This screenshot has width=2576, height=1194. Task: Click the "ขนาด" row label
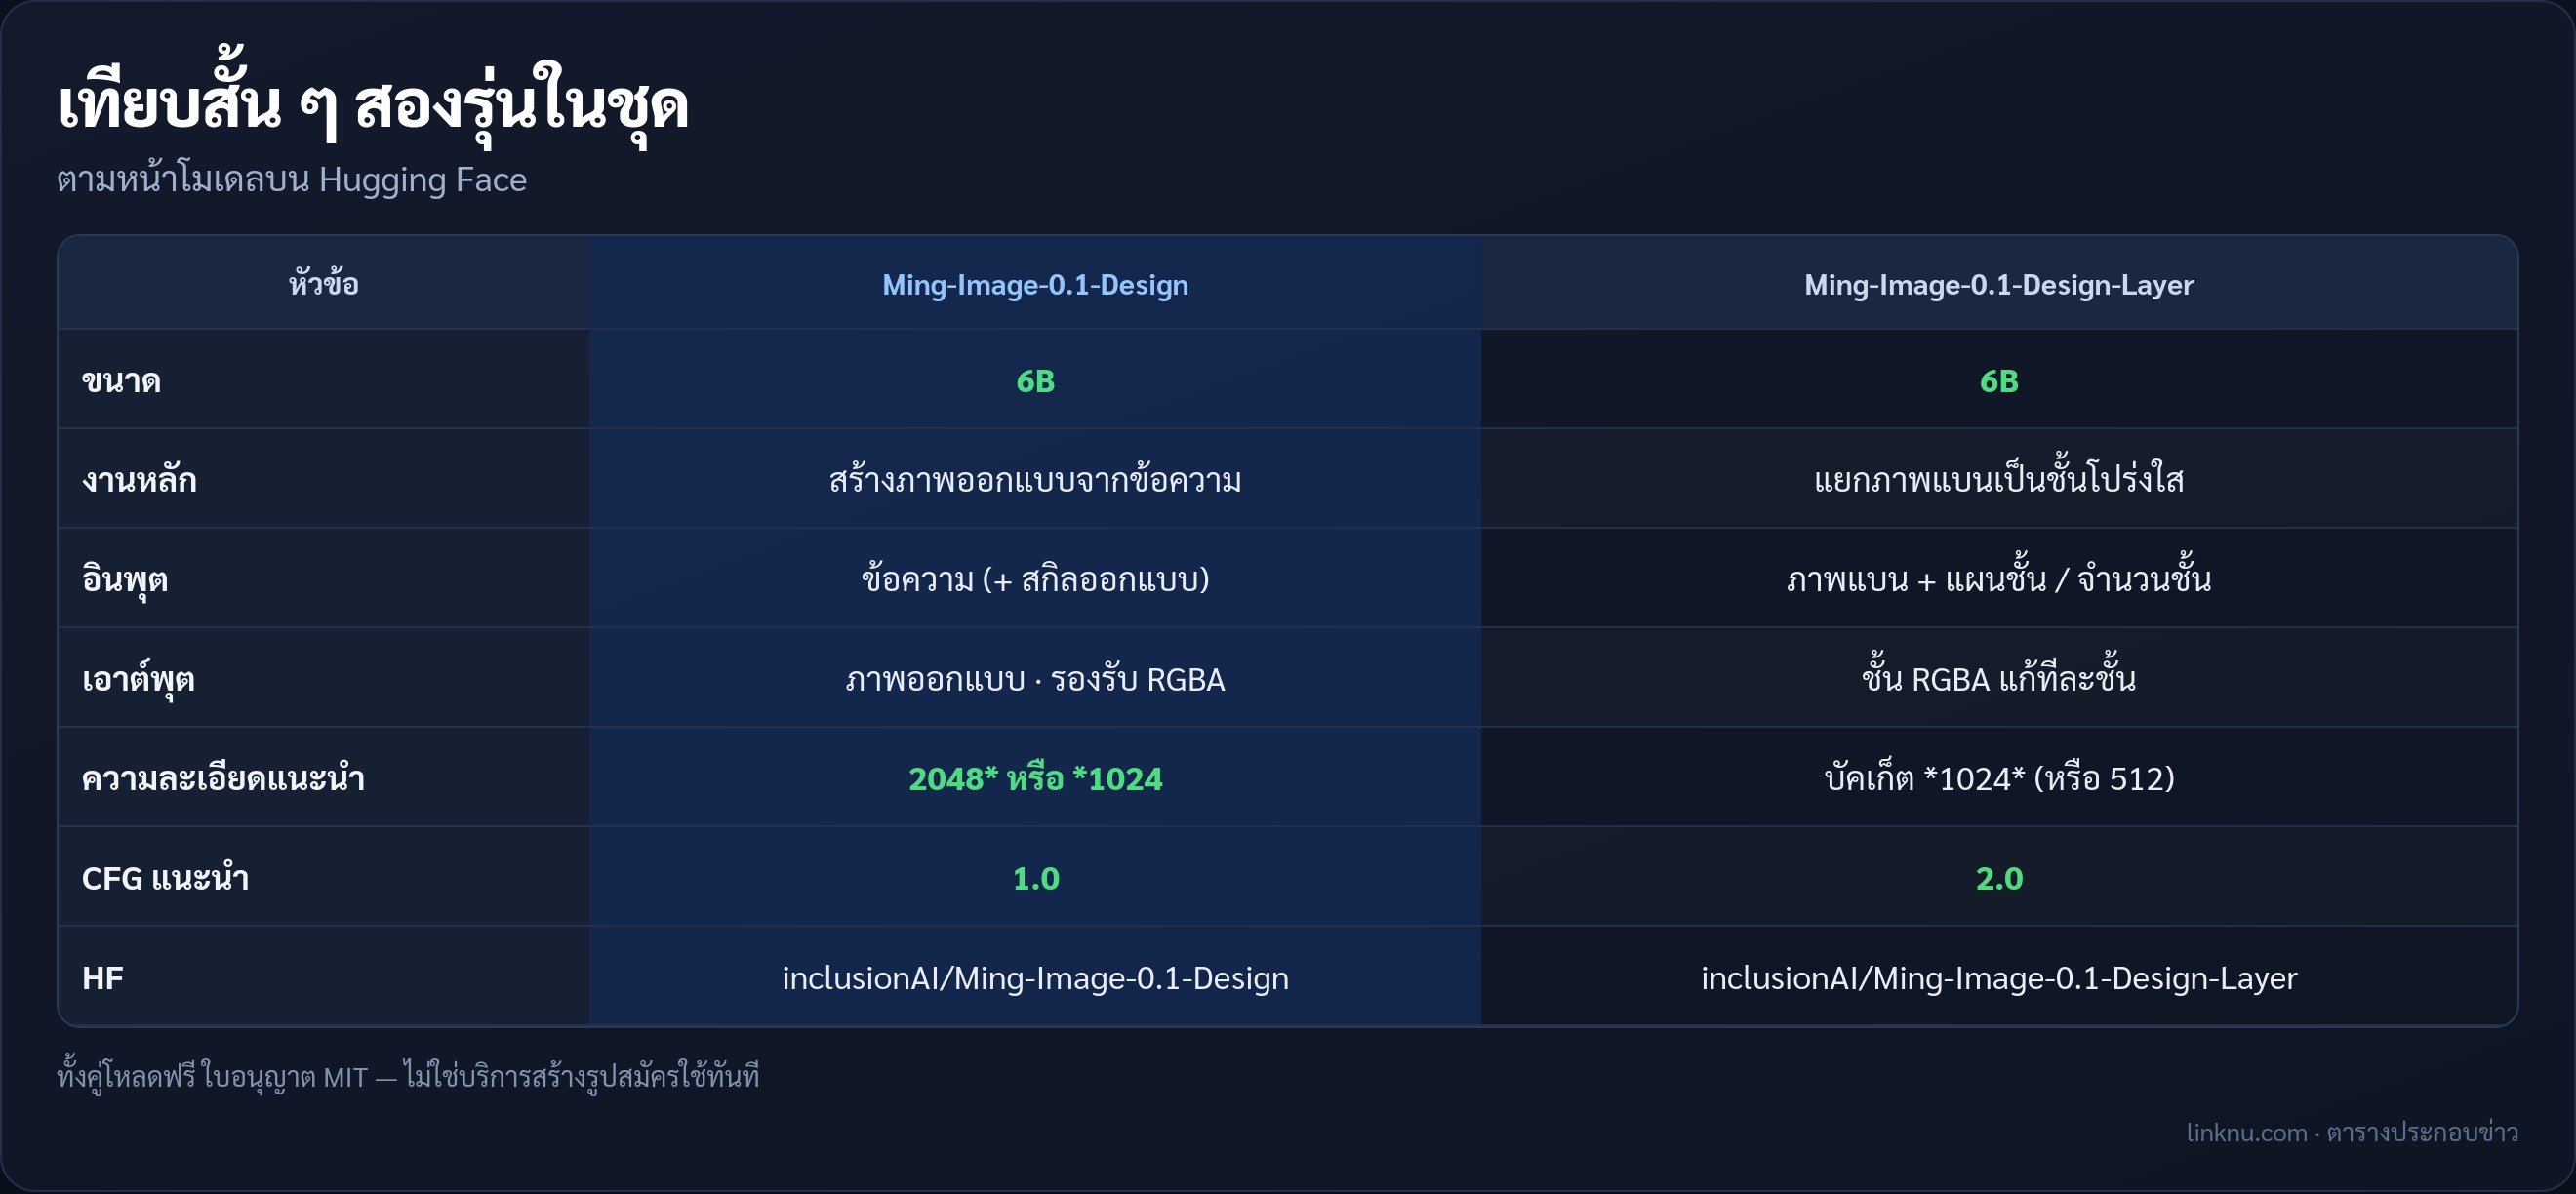click(121, 381)
